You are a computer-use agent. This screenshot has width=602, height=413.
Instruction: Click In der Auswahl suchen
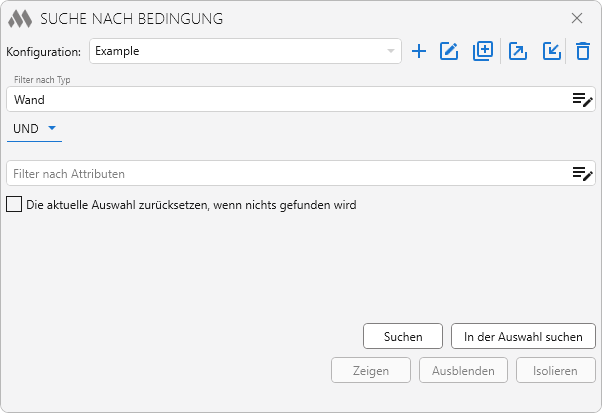[x=523, y=337]
